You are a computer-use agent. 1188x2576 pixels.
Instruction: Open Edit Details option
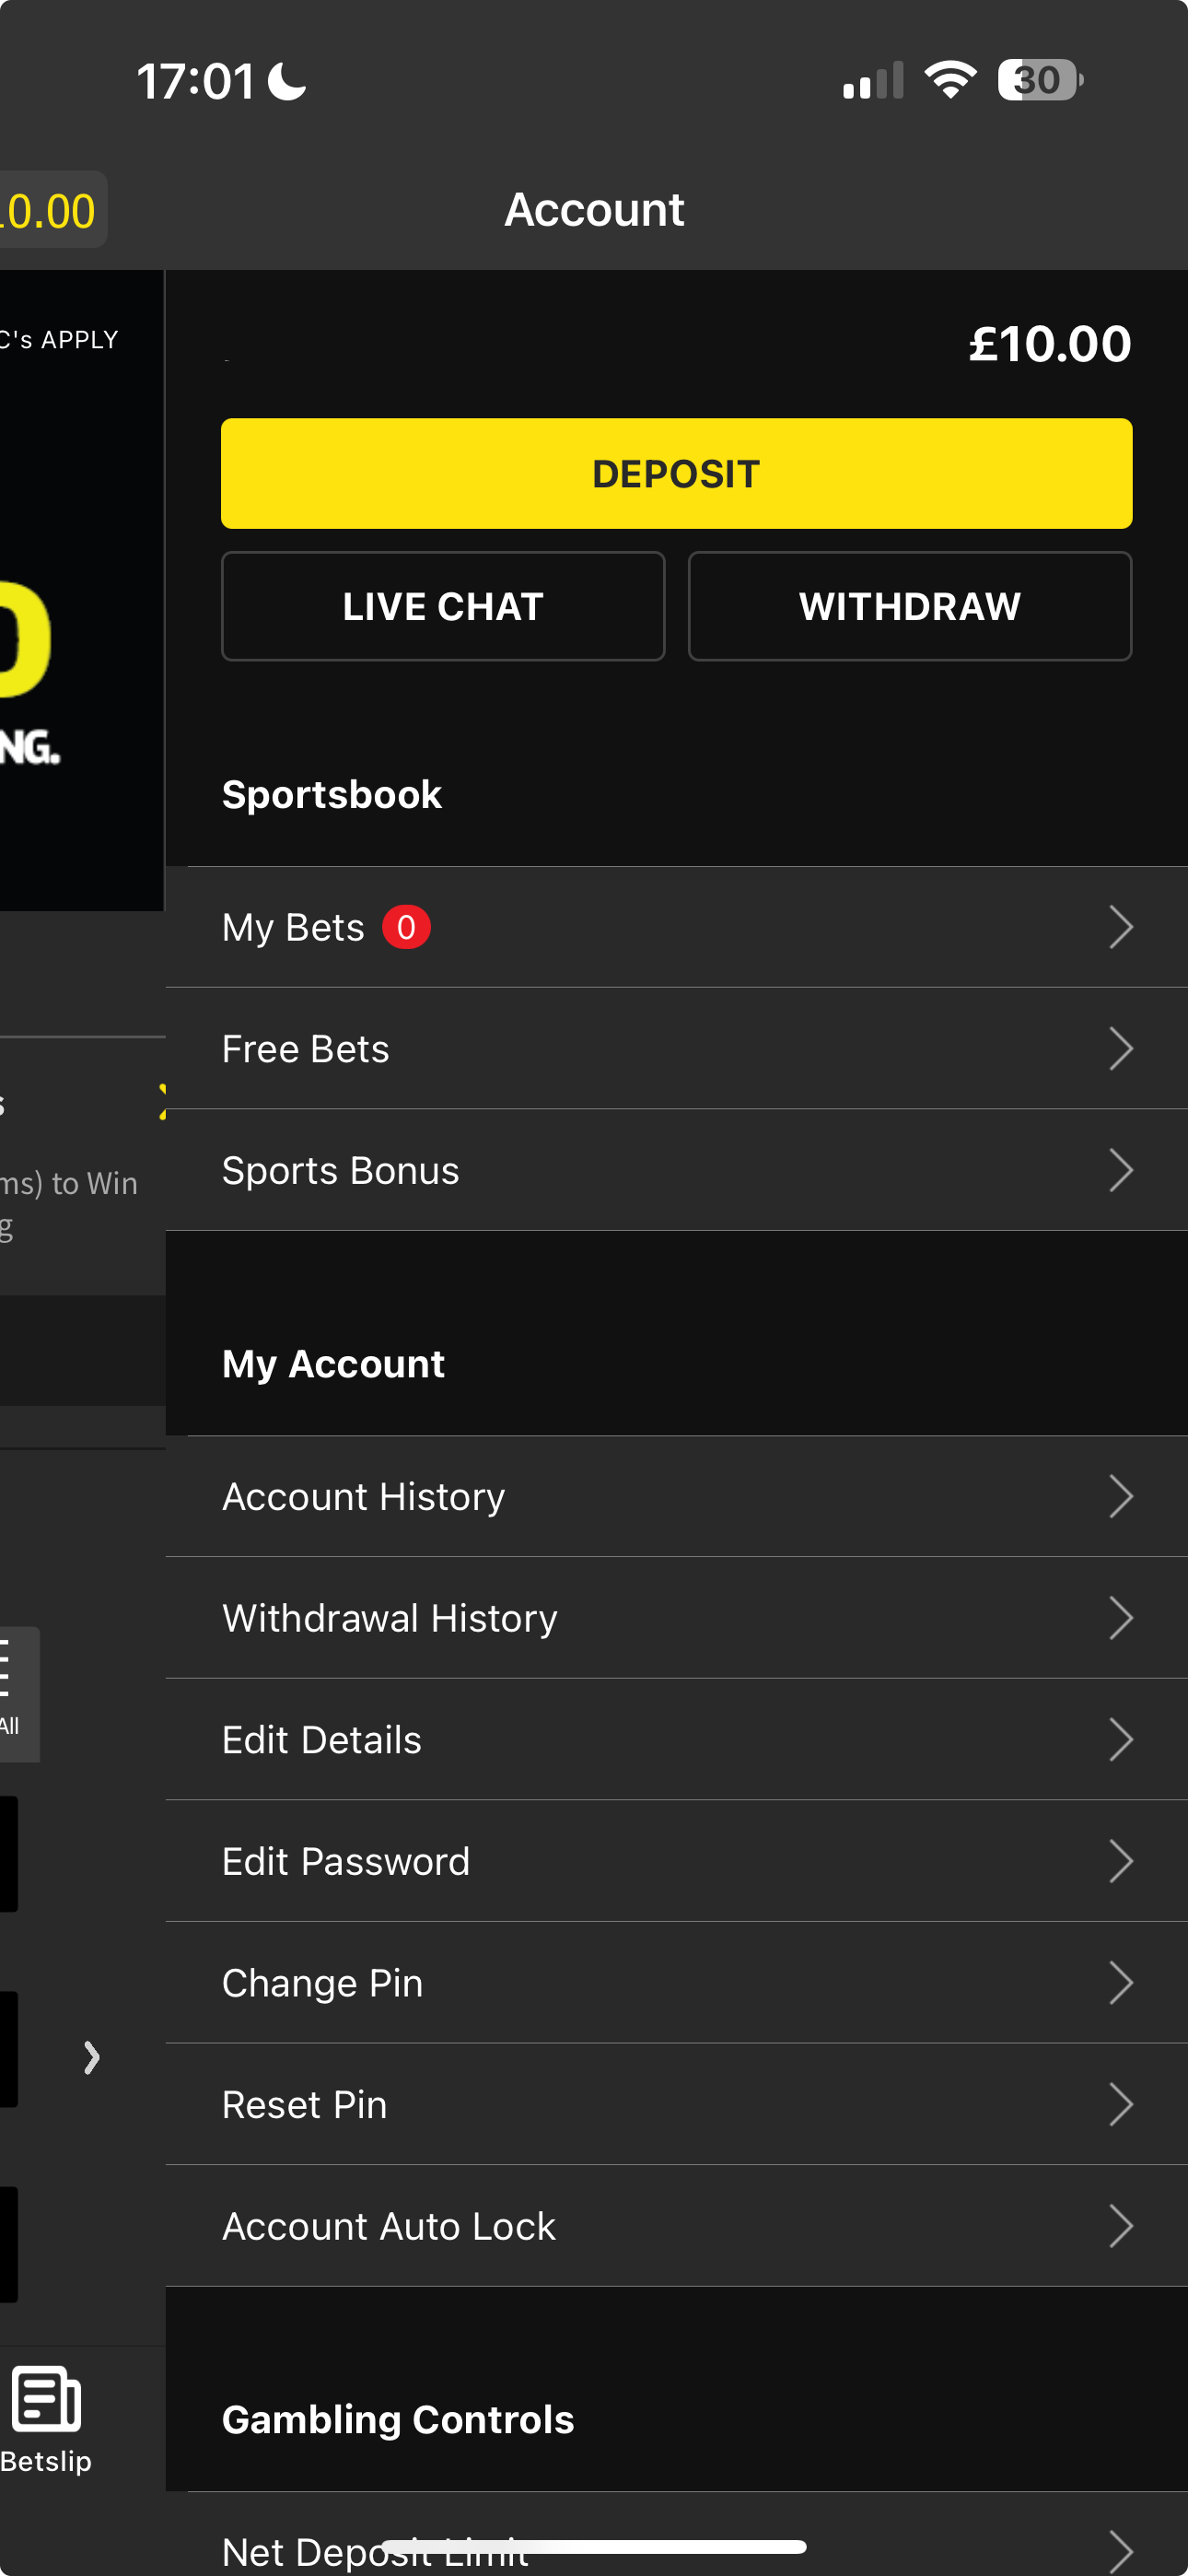(x=322, y=1740)
